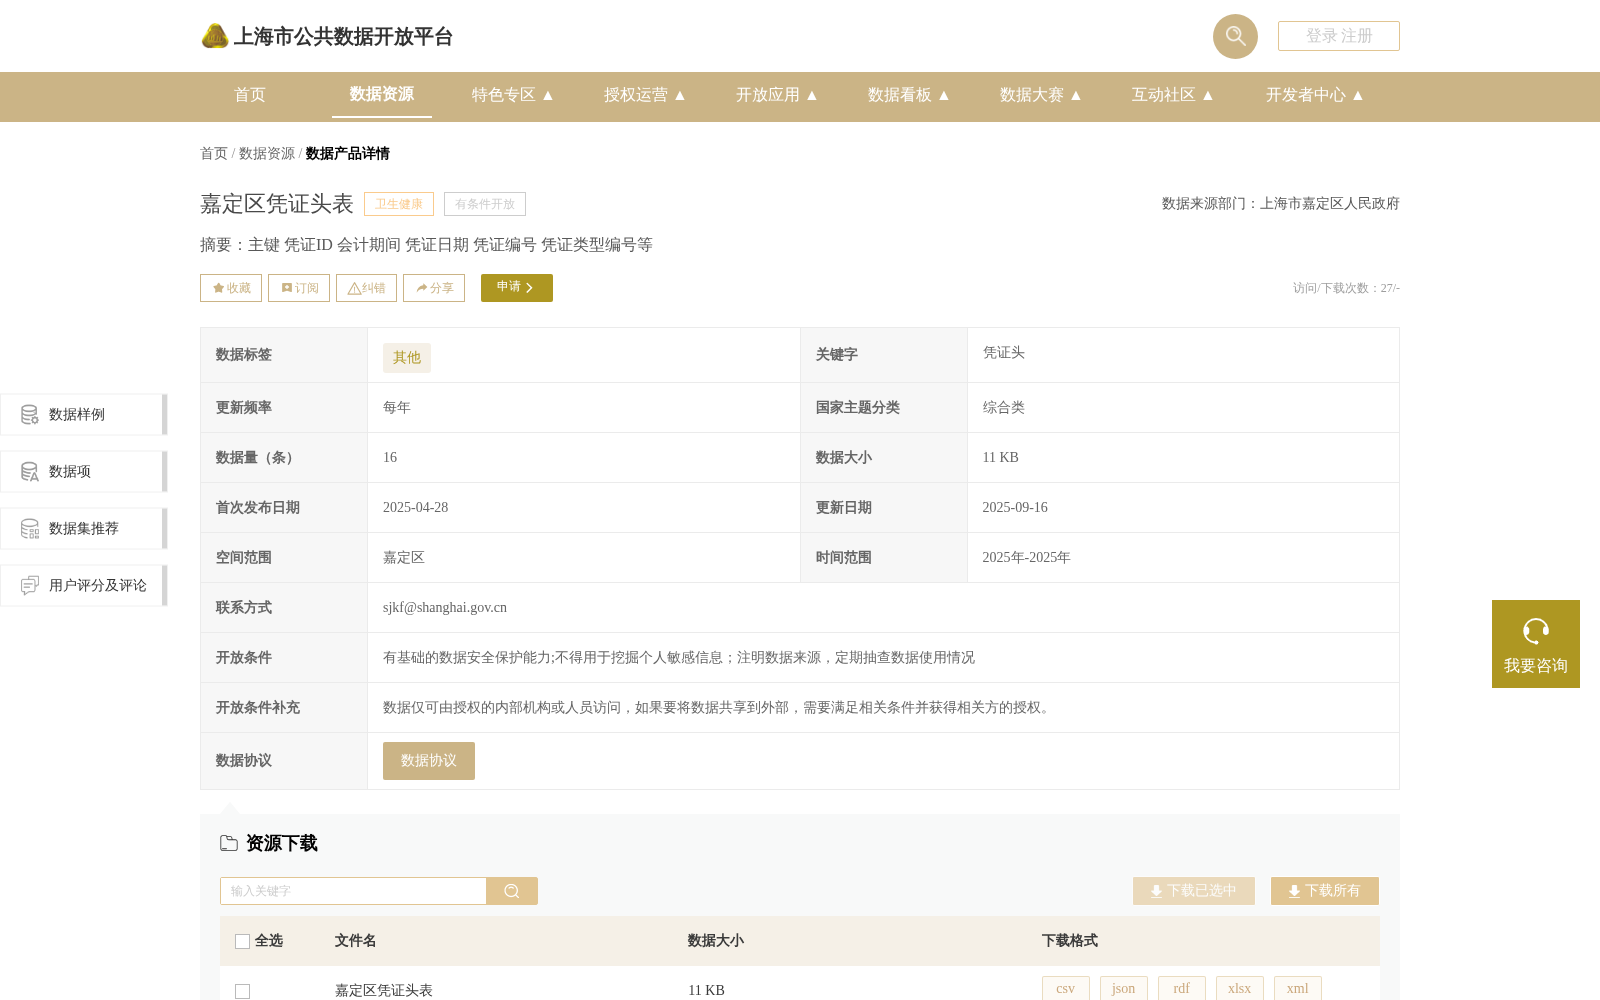Click the 数据产品详情 breadcrumb text
This screenshot has height=1000, width=1600.
pos(347,153)
